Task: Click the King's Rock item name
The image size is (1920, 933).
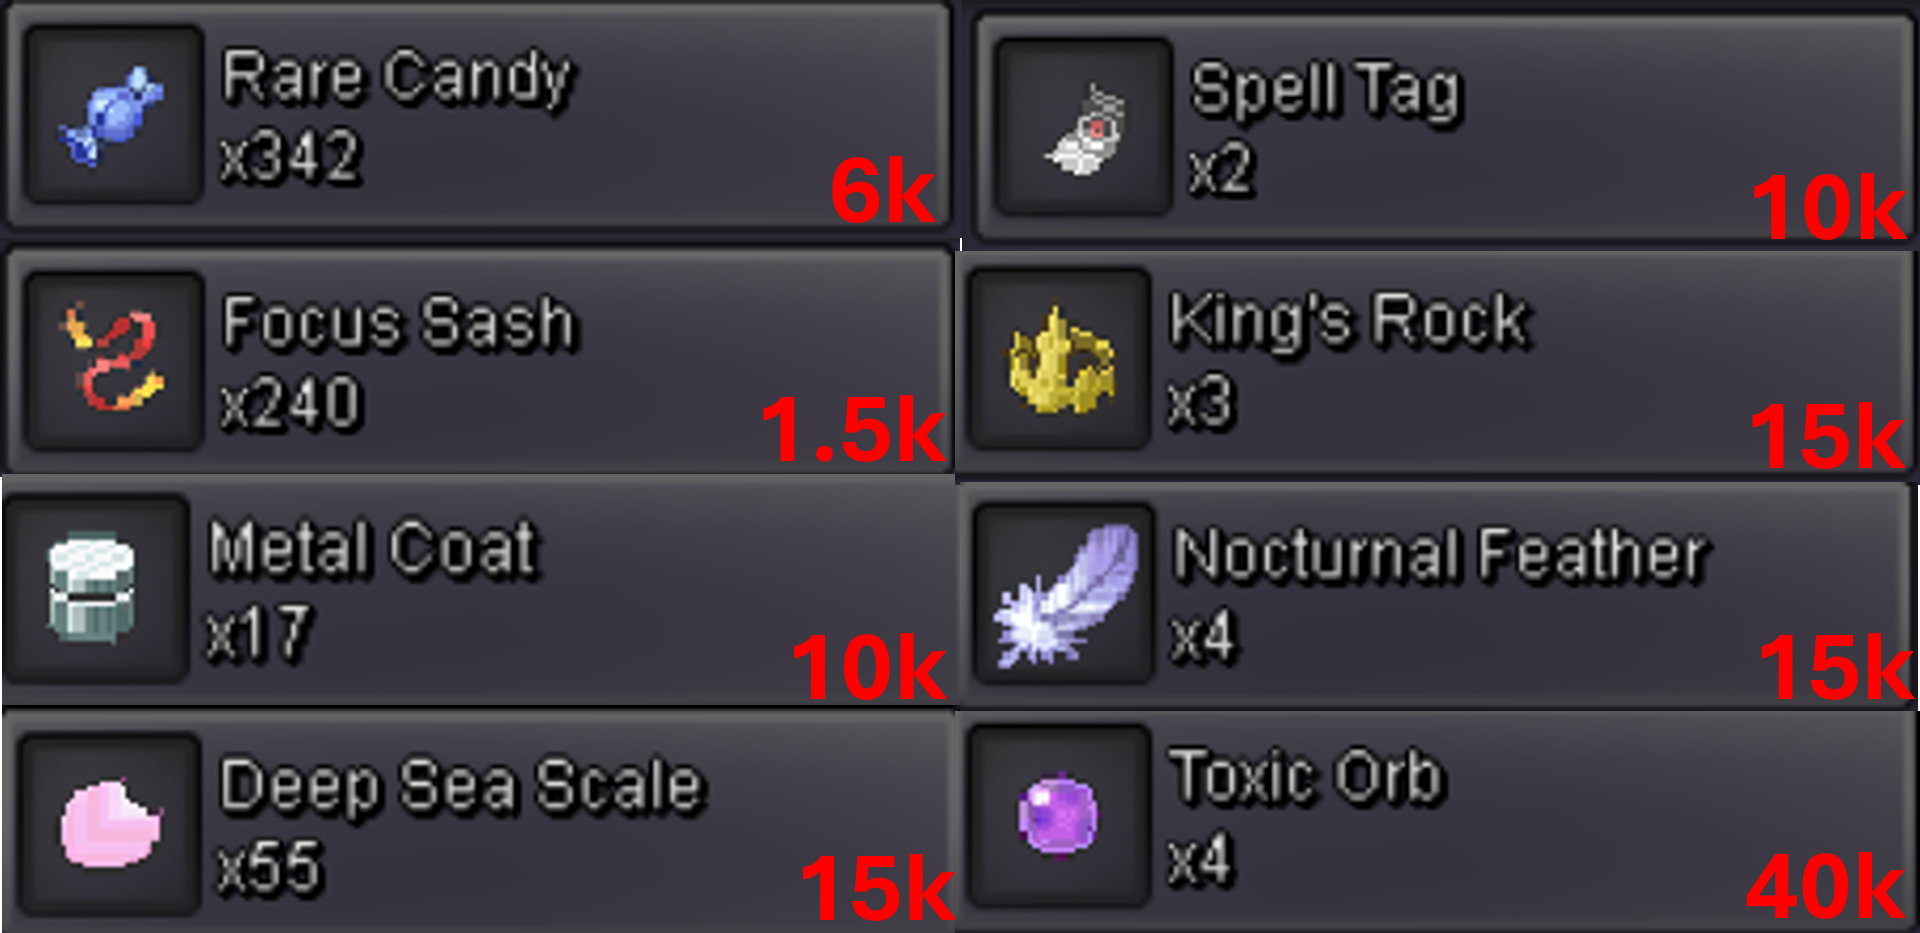Action: click(x=1349, y=321)
